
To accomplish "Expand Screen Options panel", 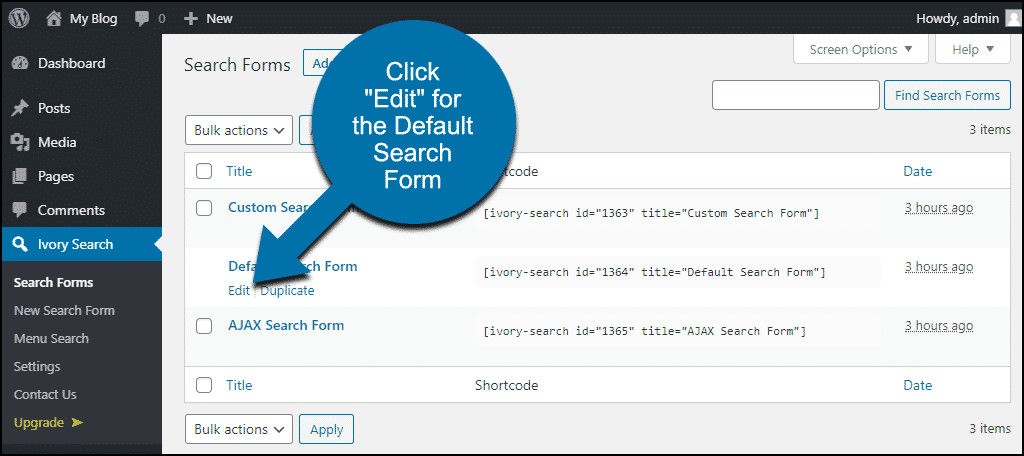I will click(861, 50).
